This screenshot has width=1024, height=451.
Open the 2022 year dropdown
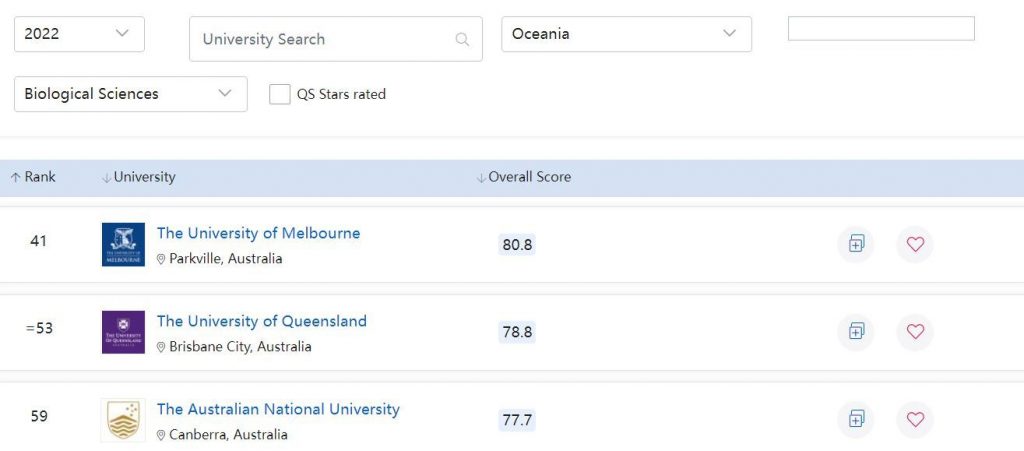click(x=79, y=34)
